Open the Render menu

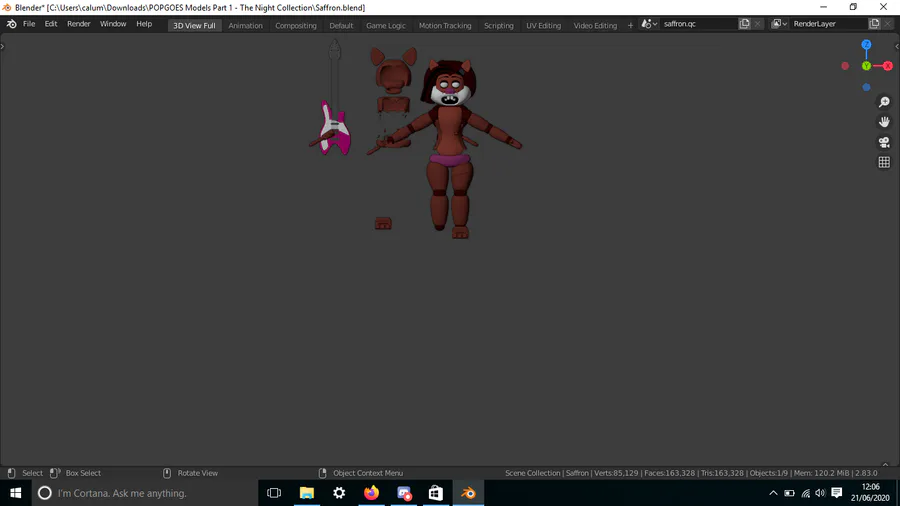pyautogui.click(x=79, y=24)
